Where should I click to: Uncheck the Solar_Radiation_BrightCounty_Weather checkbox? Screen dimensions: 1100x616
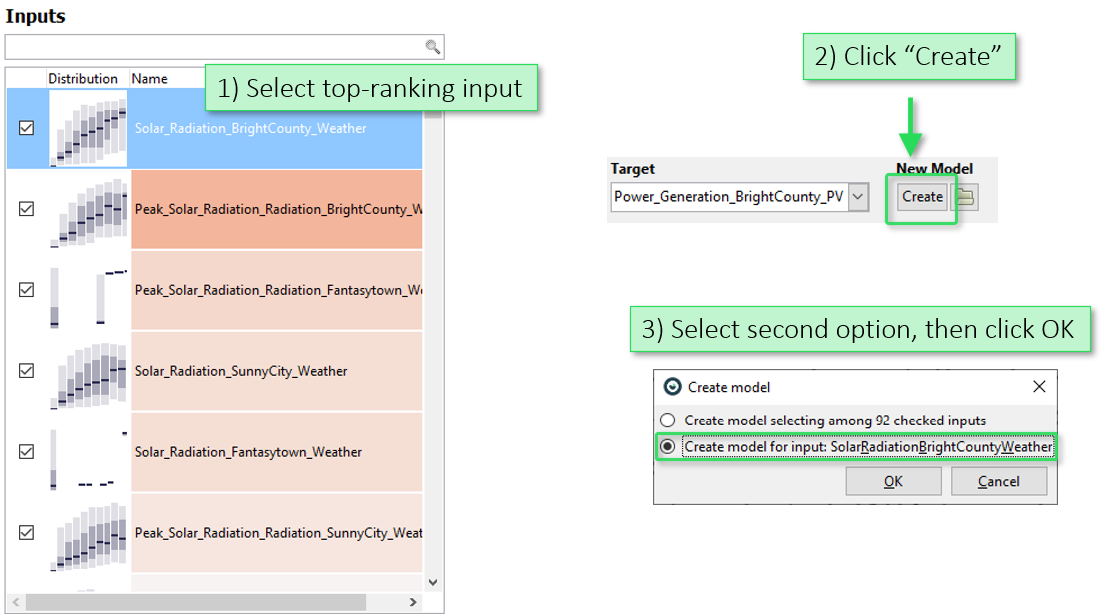click(x=27, y=128)
